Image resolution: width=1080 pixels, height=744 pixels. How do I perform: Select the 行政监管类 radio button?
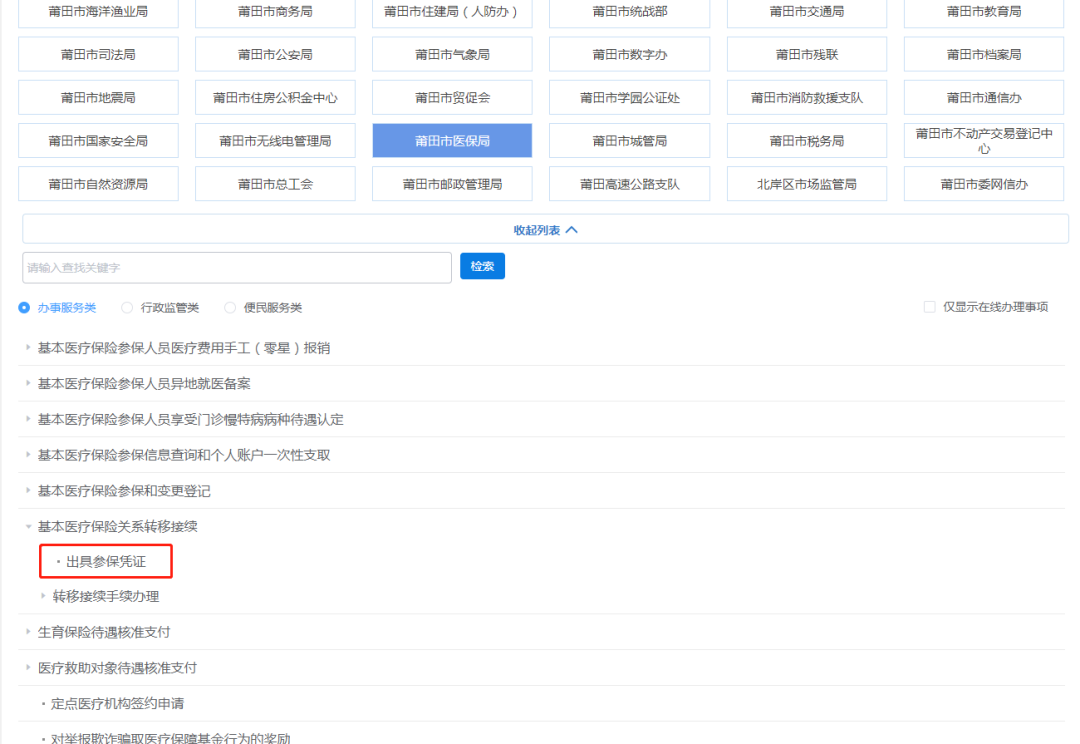127,308
